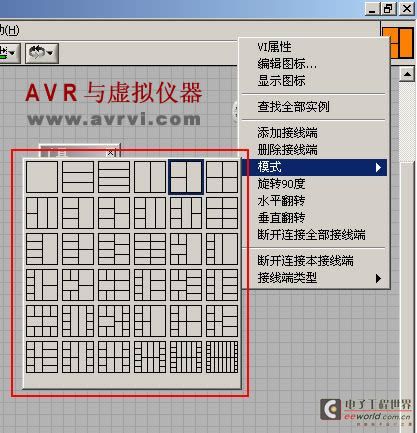Viewport: 417px width, 433px height.
Task: Minimize the LabVIEW window
Action: point(372,8)
